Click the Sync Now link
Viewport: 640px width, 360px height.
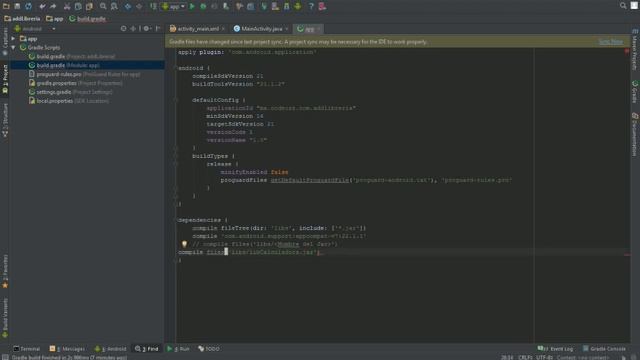click(611, 42)
